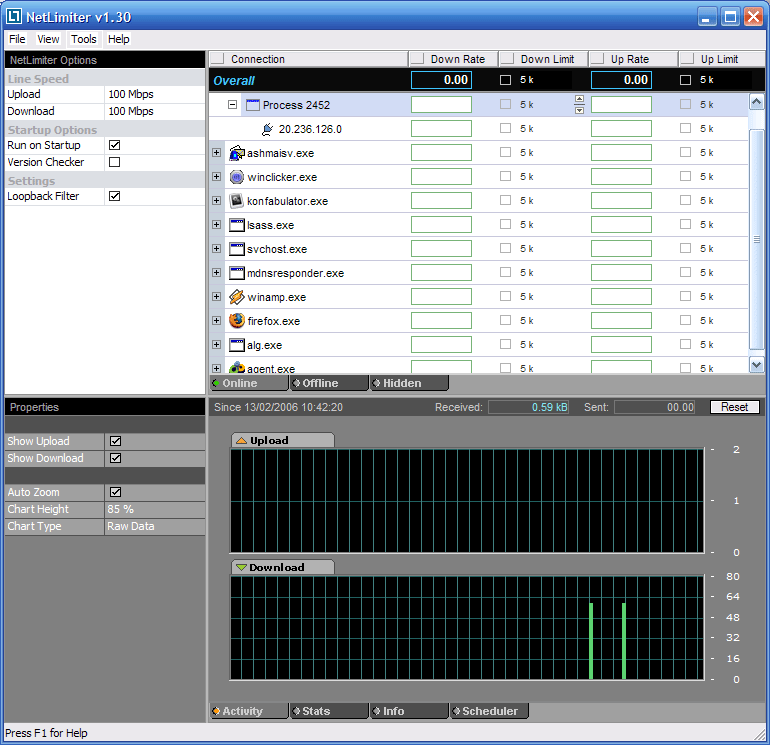This screenshot has height=745, width=770.
Task: Expand the winamp.exe tree node
Action: [x=217, y=296]
